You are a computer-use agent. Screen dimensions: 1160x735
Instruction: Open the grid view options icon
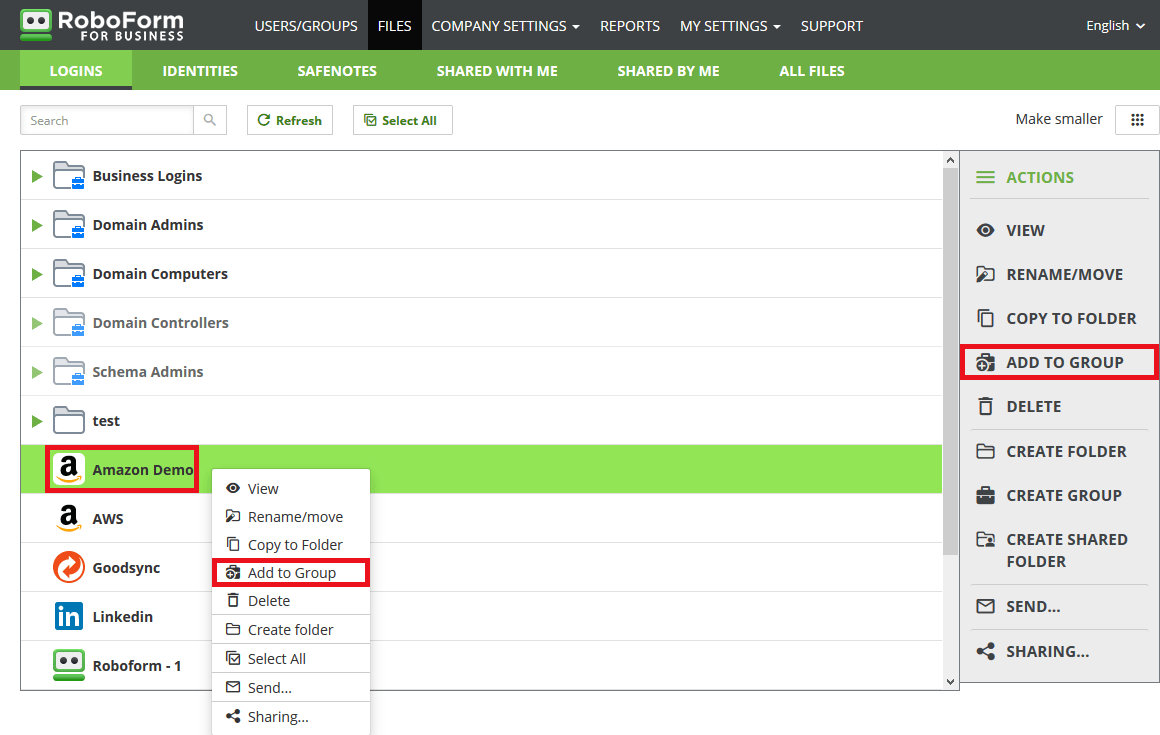point(1137,120)
